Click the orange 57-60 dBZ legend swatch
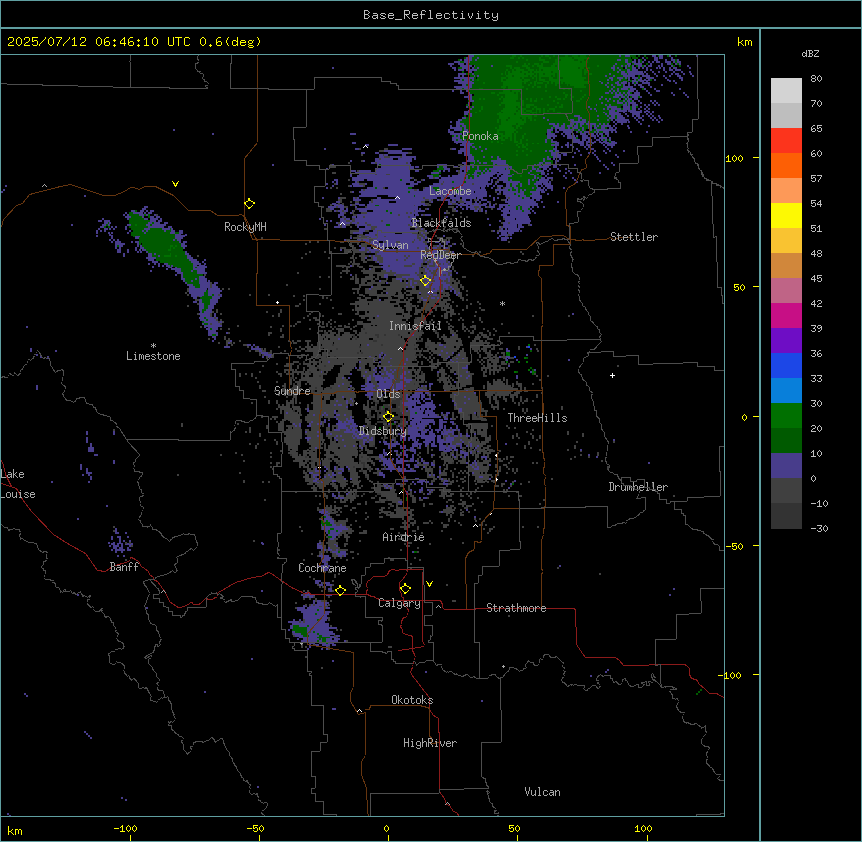 click(x=786, y=165)
